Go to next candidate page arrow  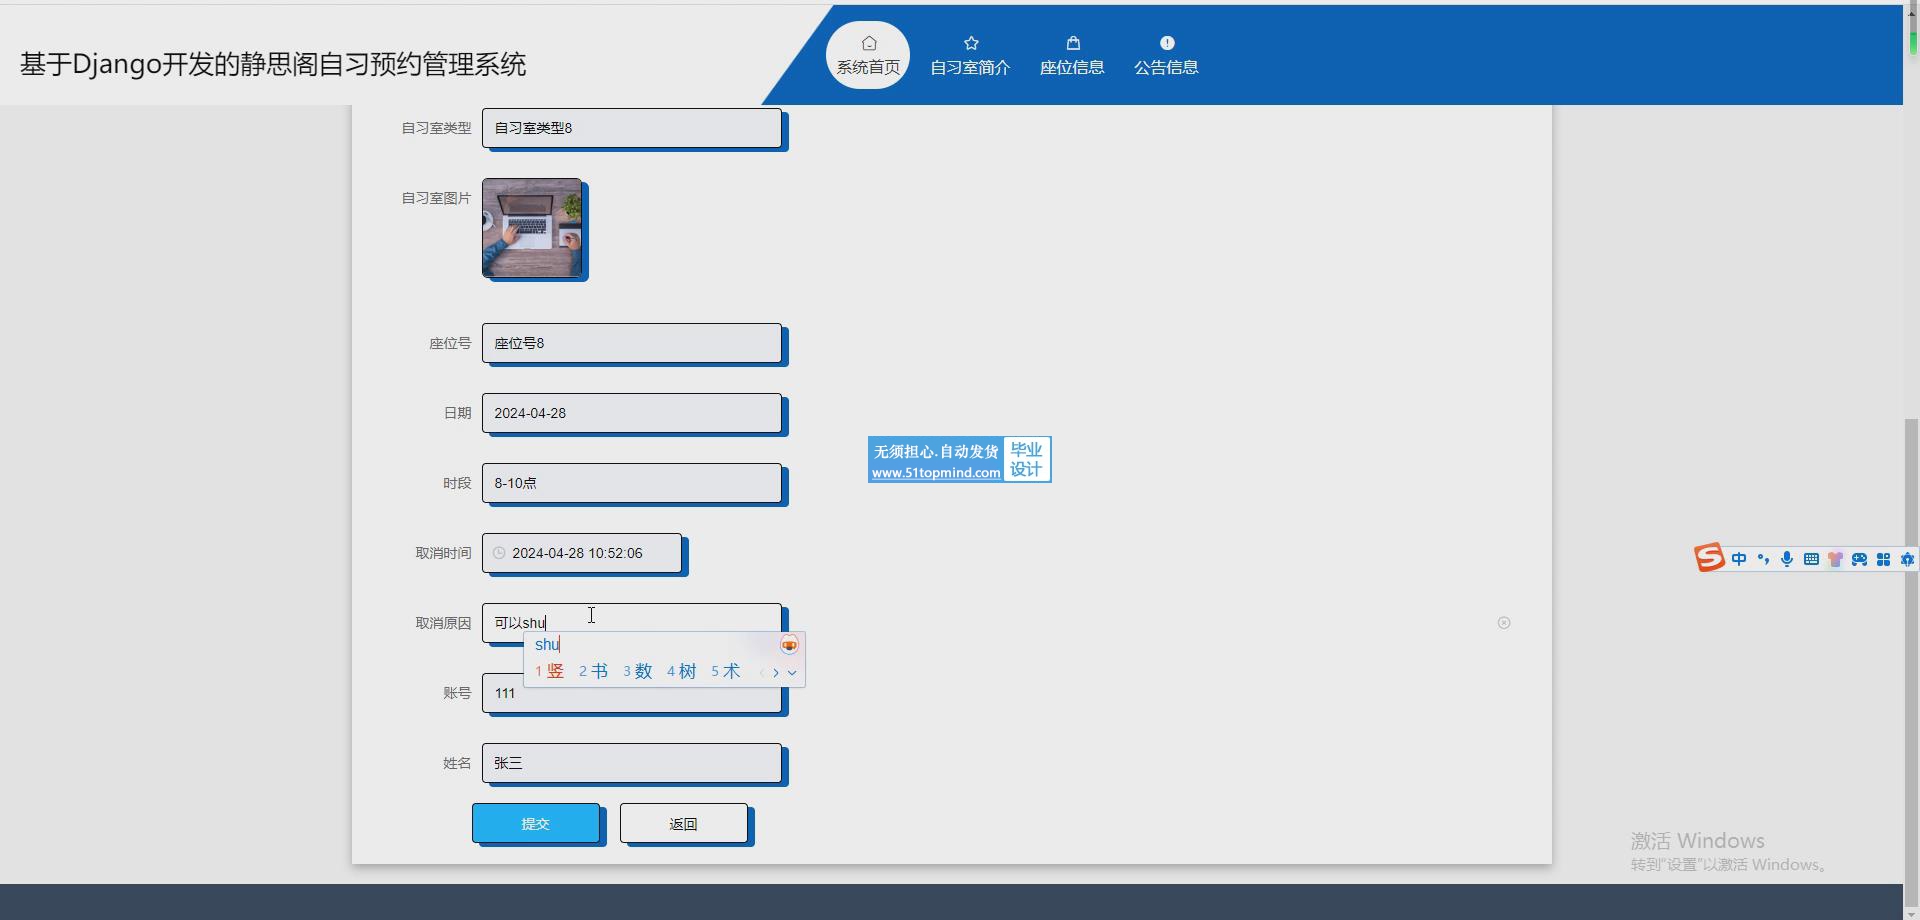click(x=775, y=673)
